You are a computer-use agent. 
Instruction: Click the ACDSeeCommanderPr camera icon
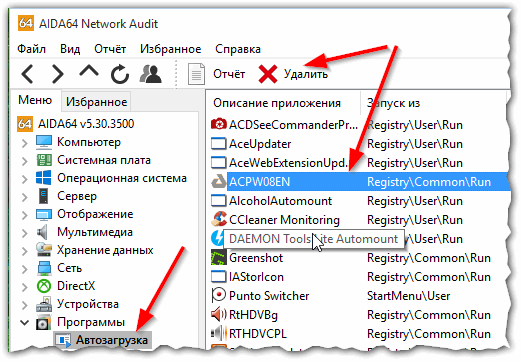coord(219,125)
